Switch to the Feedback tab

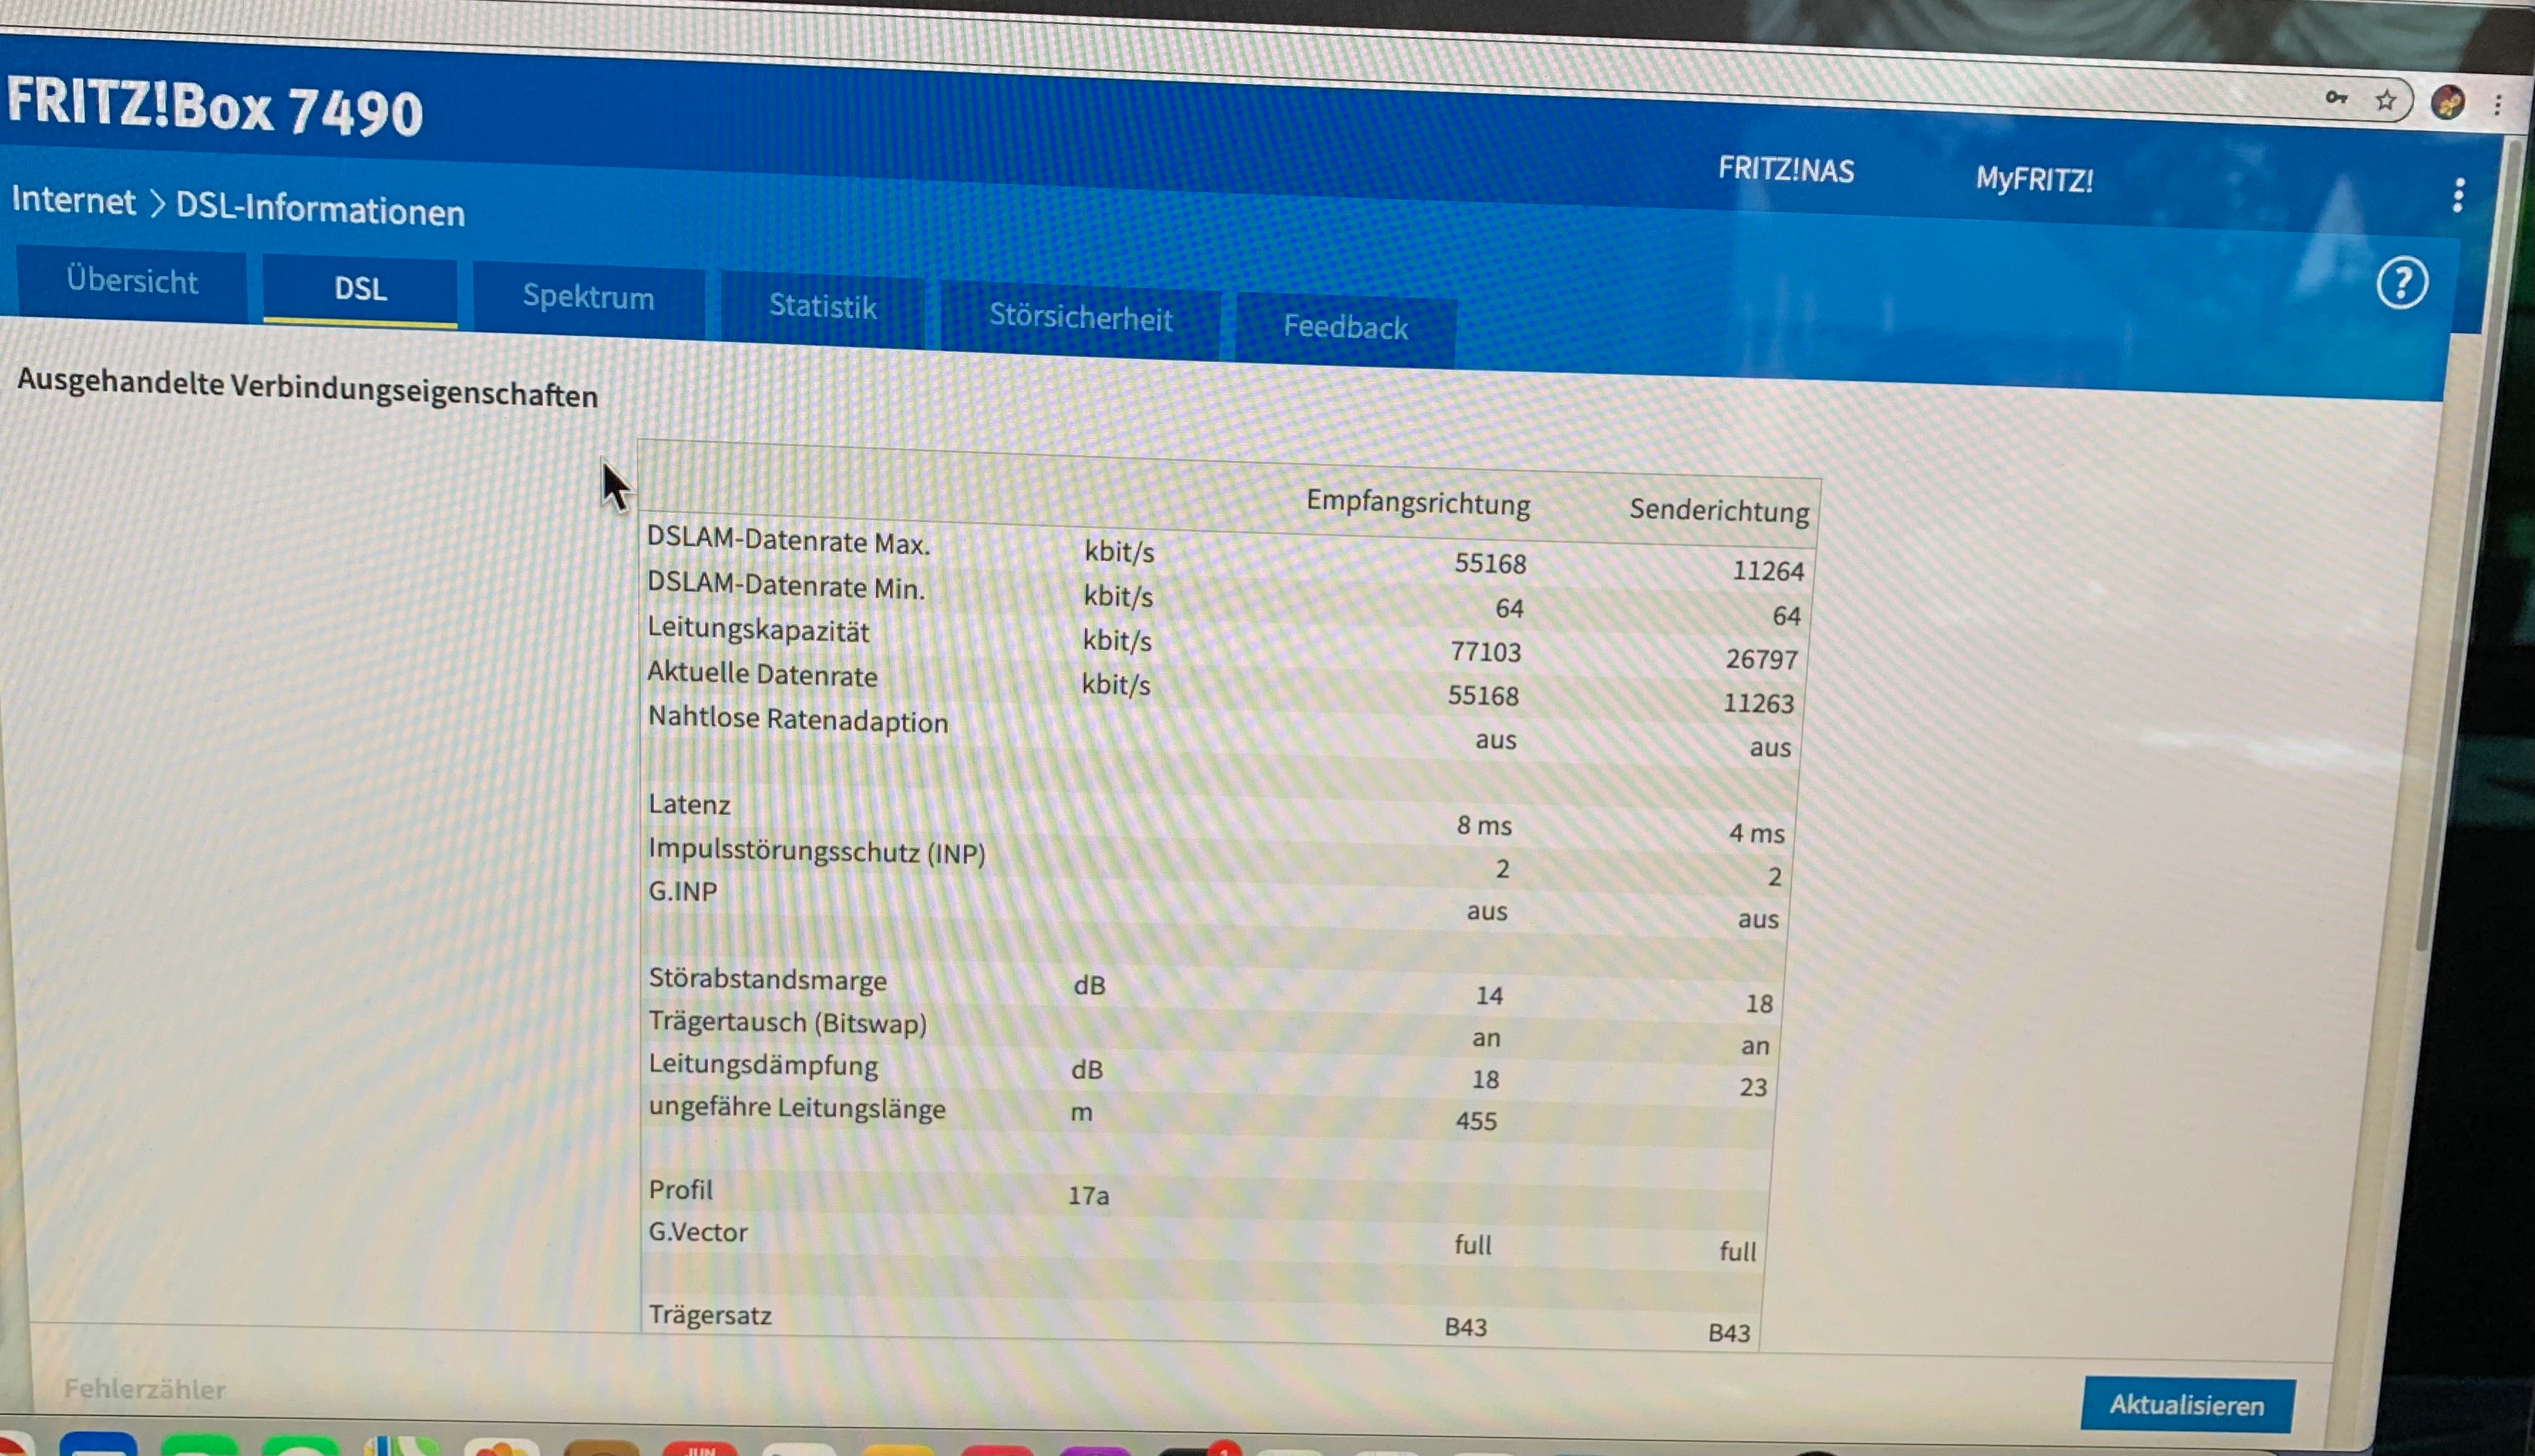1345,327
